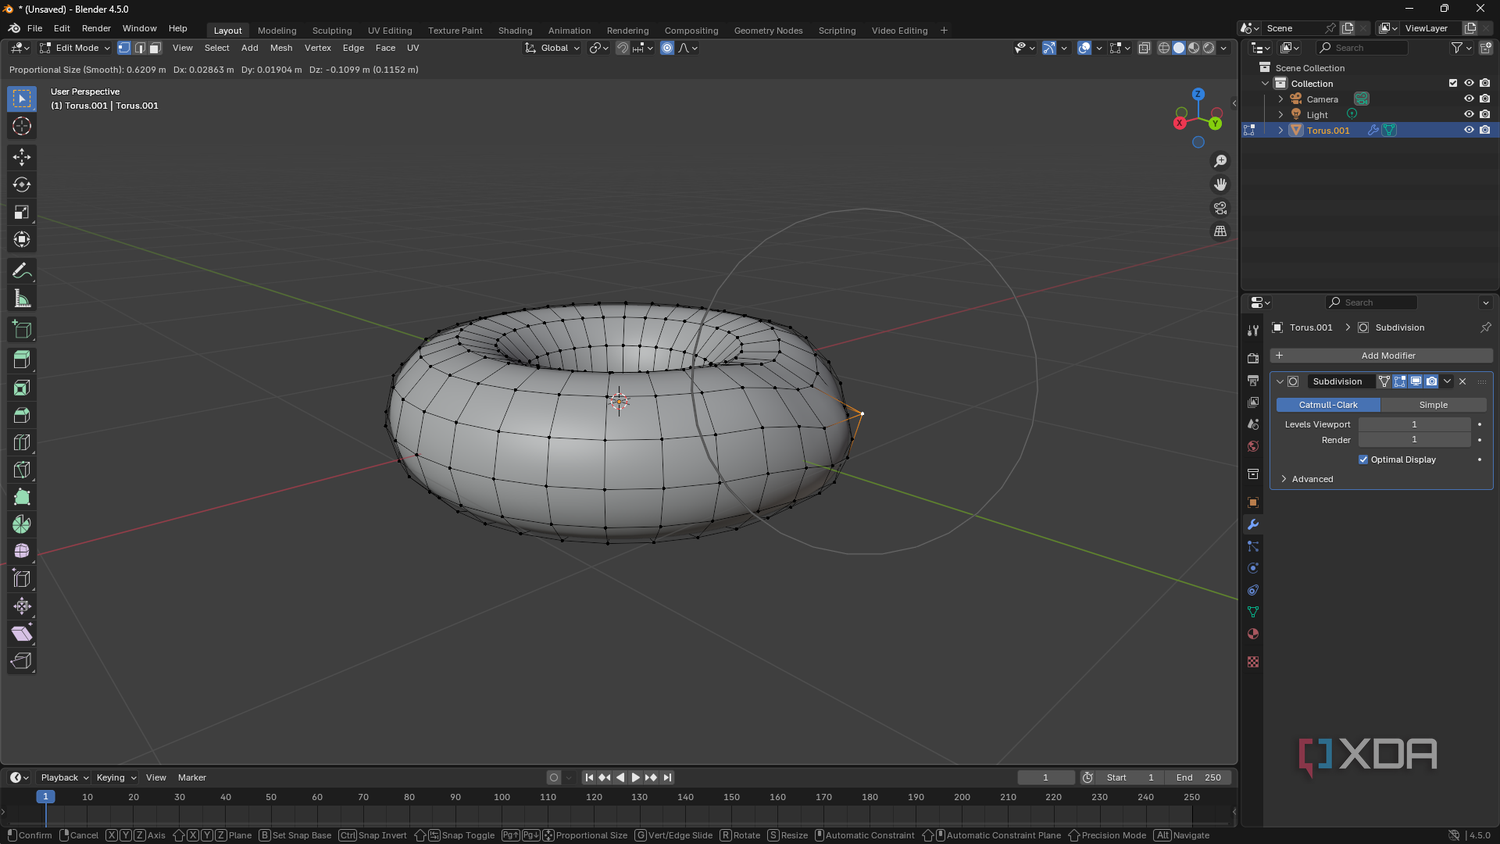Screen dimensions: 1500x844
Task: Select the Scale tool
Action: point(22,212)
